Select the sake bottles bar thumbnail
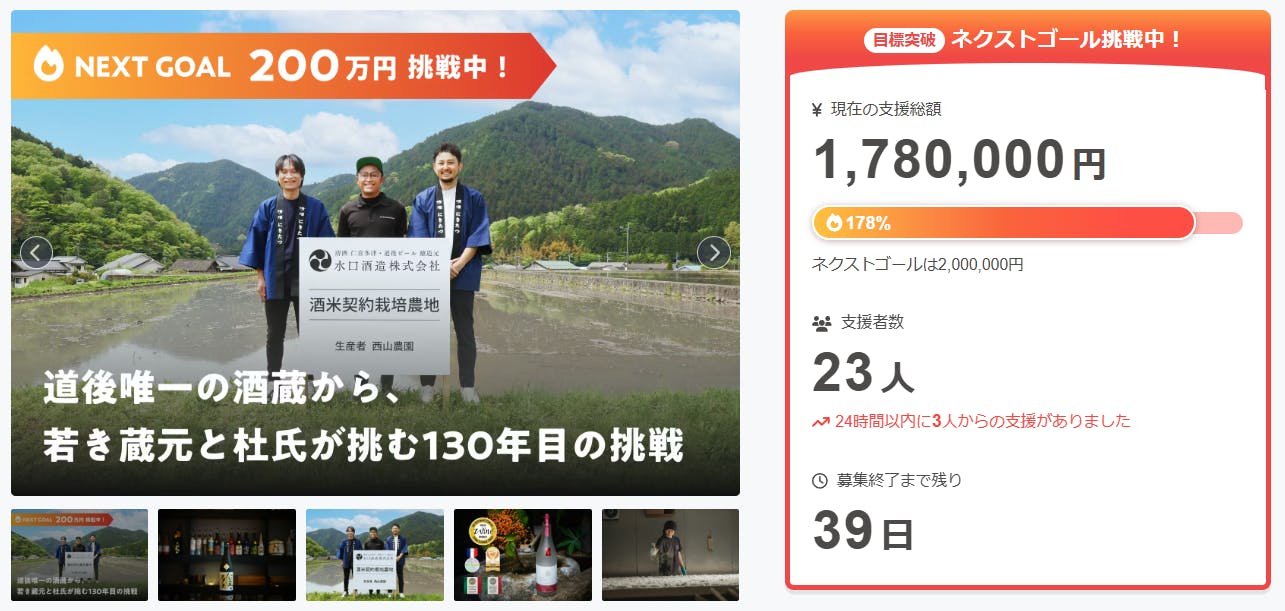Screen dimensions: 1285x611 click(227, 555)
